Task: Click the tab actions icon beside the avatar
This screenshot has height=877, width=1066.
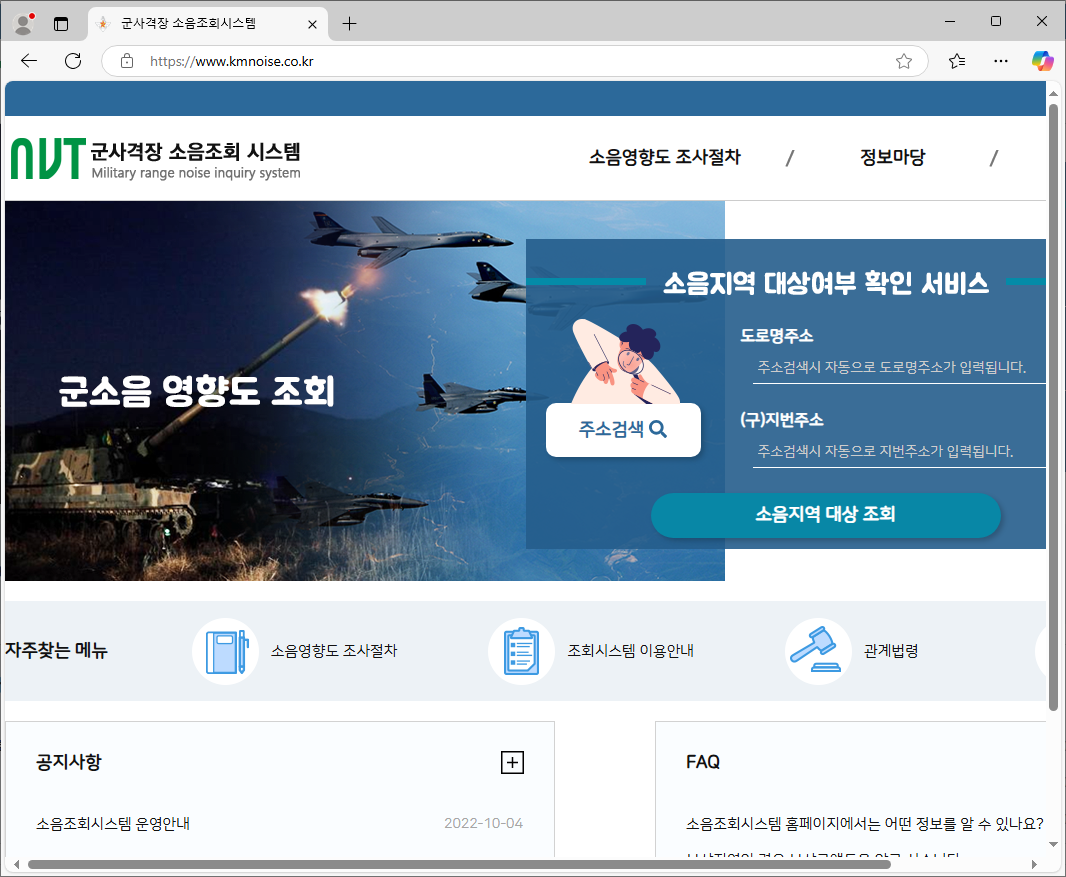Action: point(60,22)
